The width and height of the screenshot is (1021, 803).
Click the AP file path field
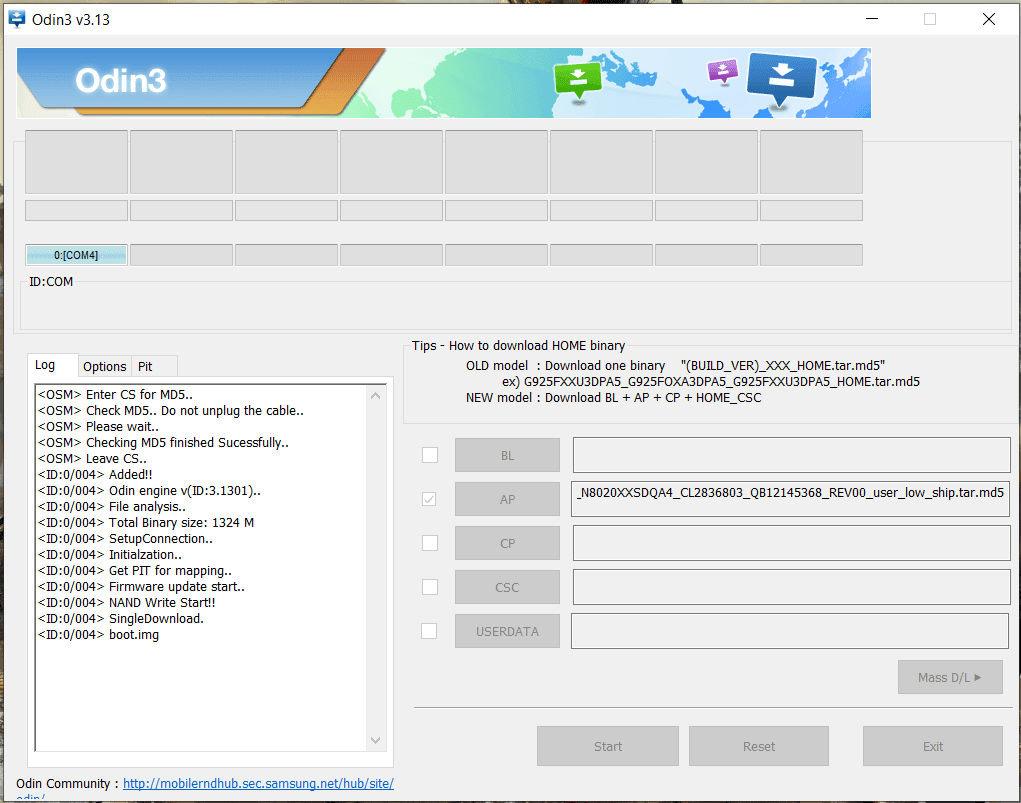tap(790, 499)
